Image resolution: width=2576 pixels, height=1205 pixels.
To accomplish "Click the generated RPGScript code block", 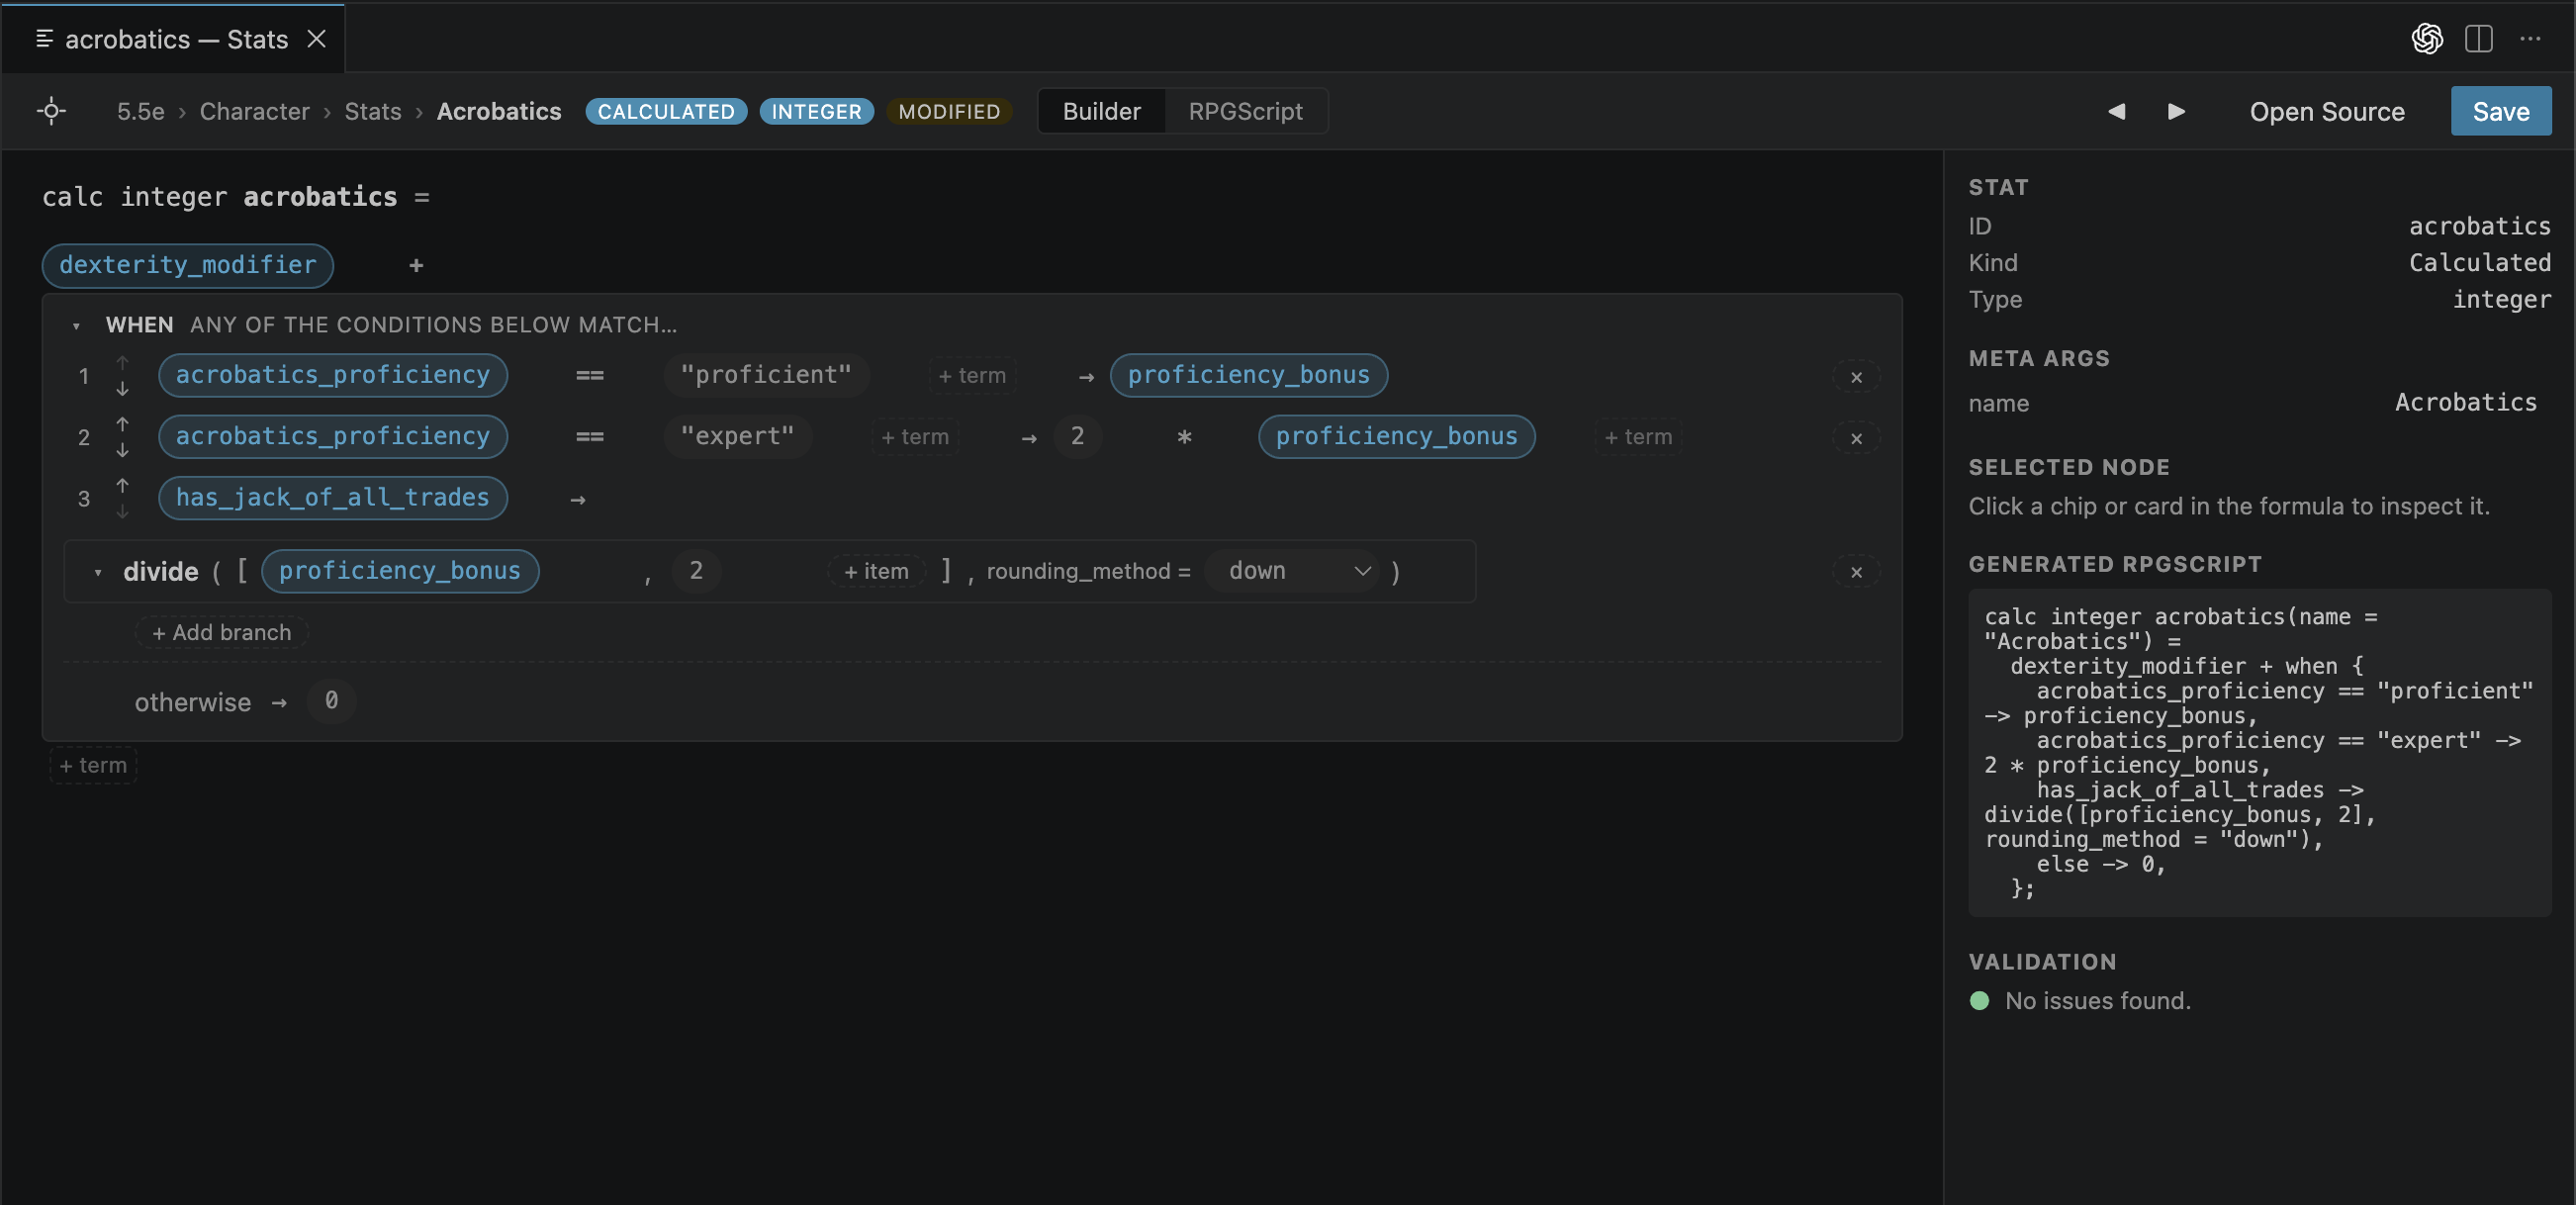I will coord(2259,752).
